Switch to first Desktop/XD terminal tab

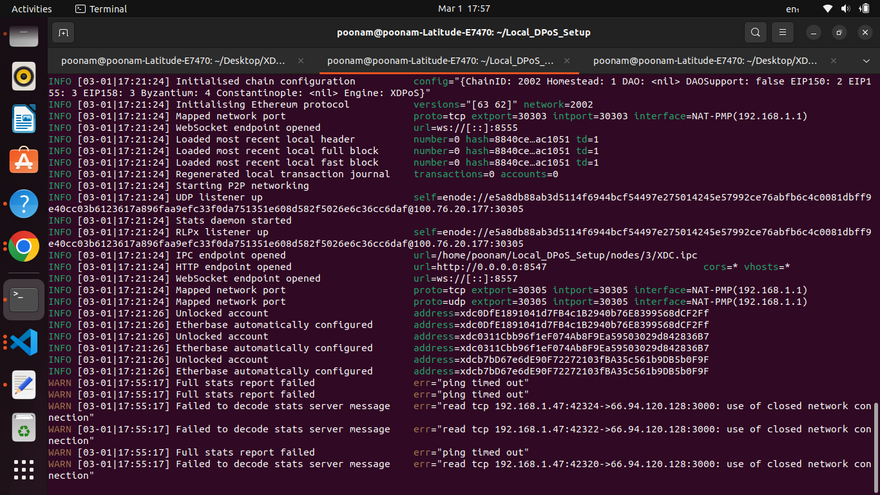point(173,61)
